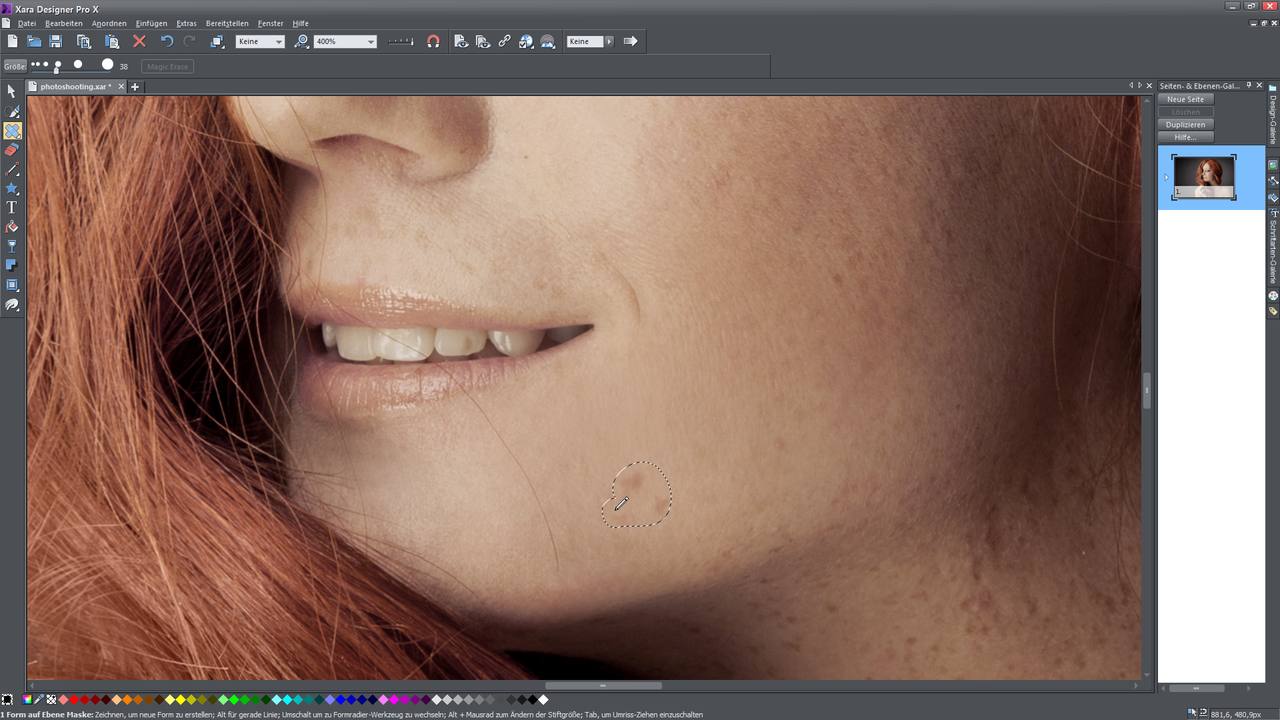
Task: Open the Anordnen menu
Action: pos(109,23)
